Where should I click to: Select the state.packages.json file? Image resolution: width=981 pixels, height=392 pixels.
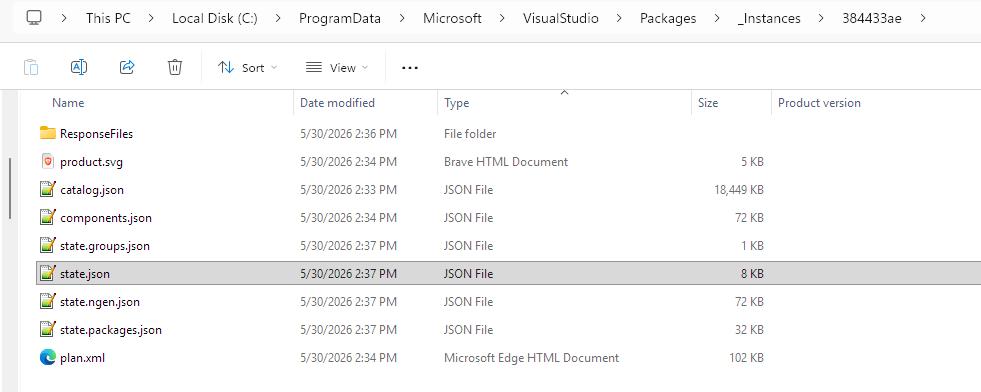pyautogui.click(x=111, y=329)
